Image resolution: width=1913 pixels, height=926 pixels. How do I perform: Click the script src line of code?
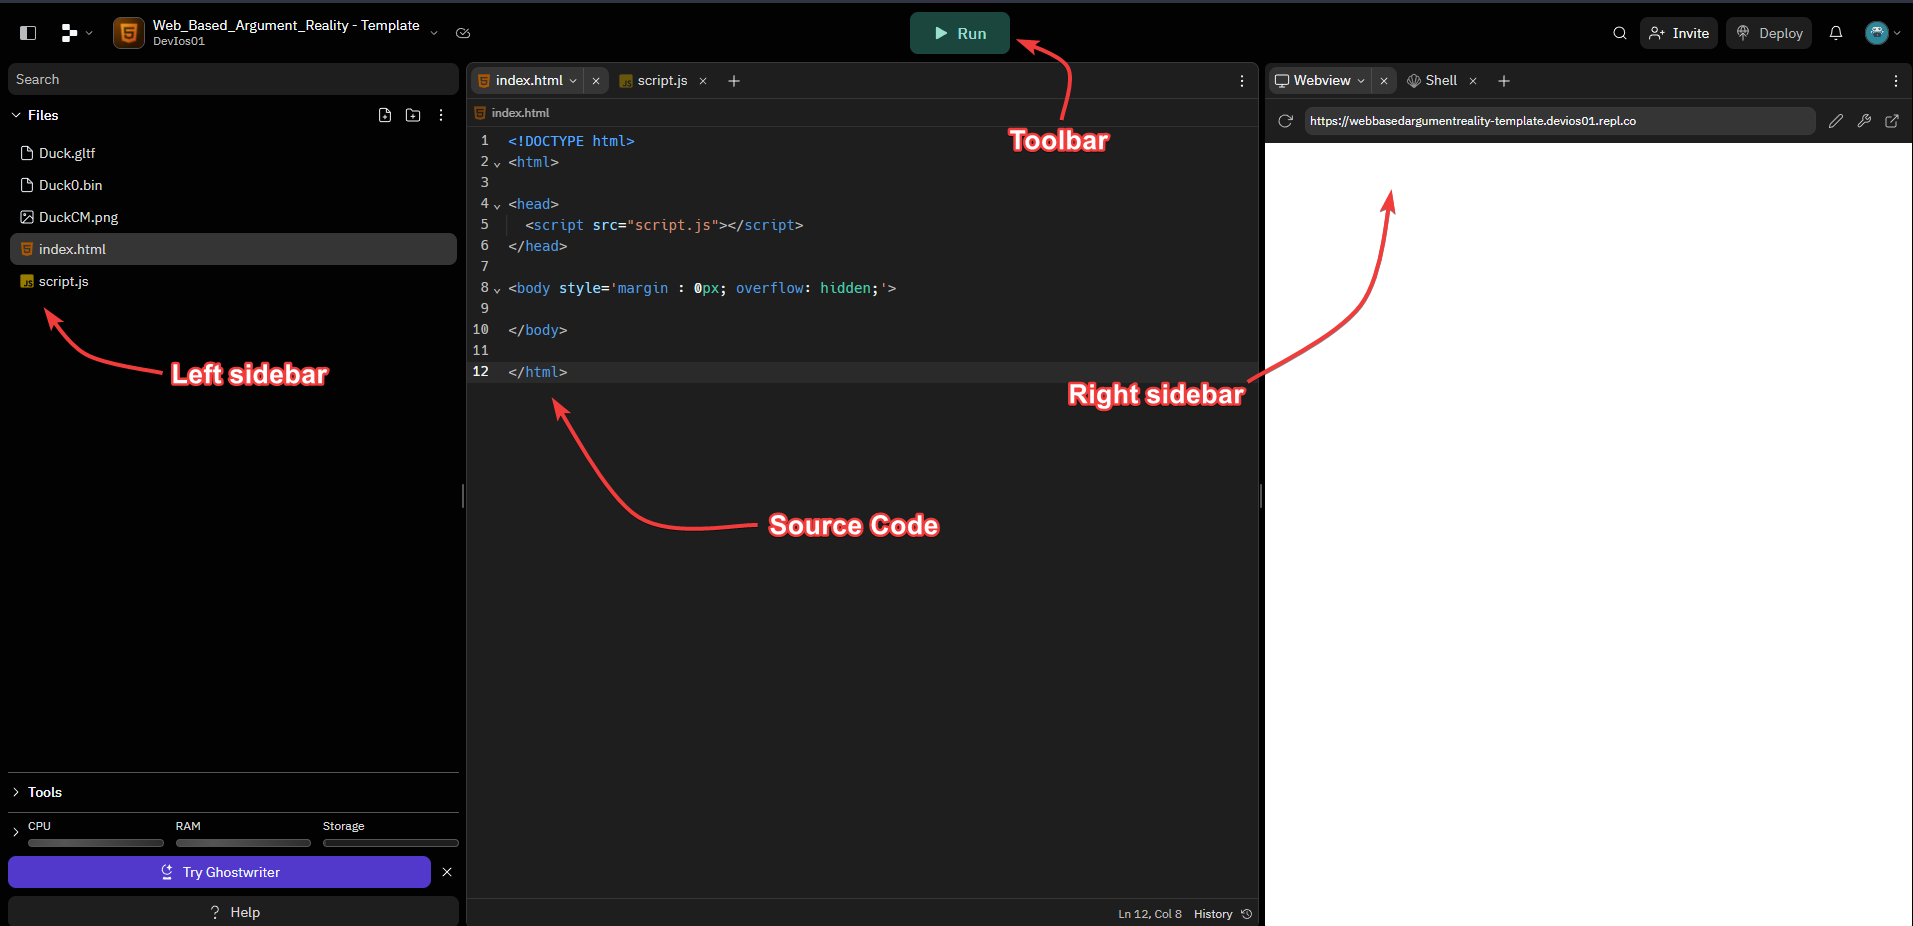click(664, 225)
